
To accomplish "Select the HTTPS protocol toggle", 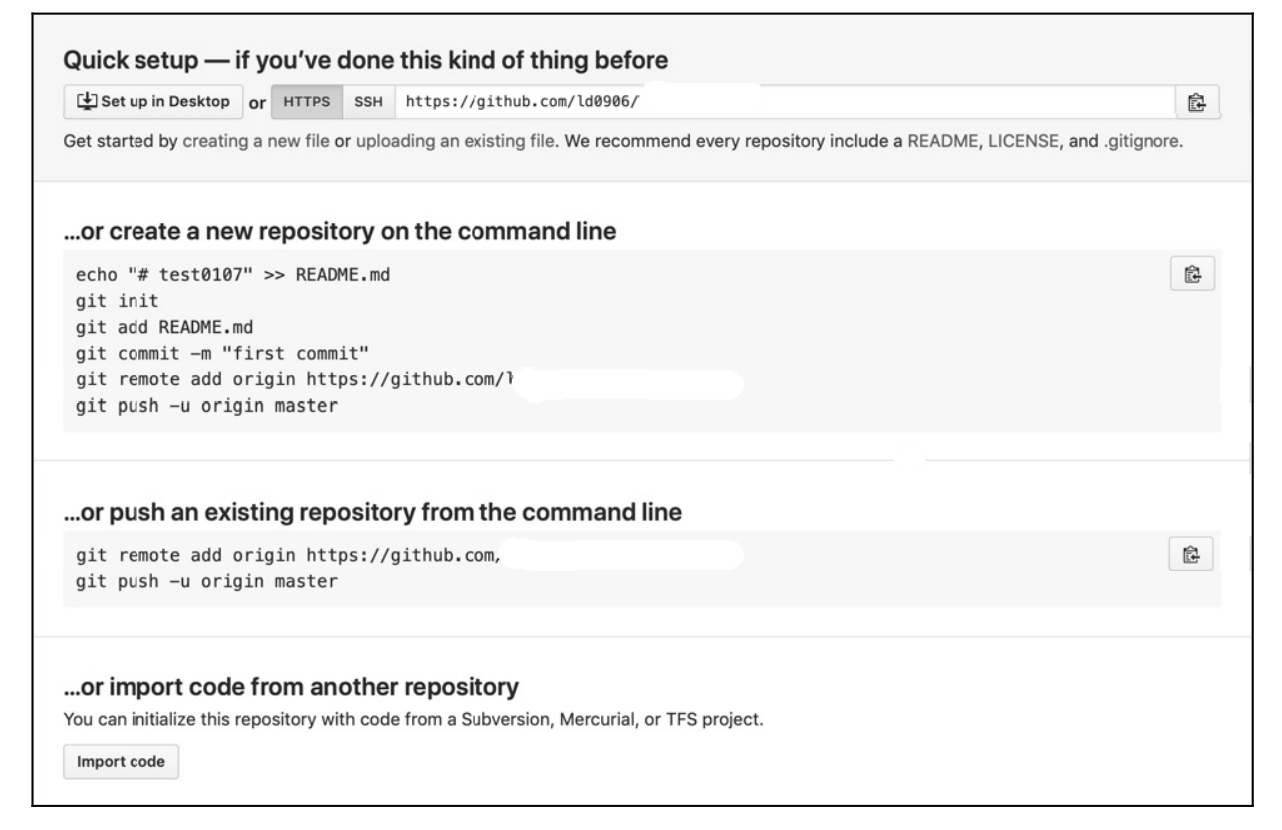I will tap(307, 102).
